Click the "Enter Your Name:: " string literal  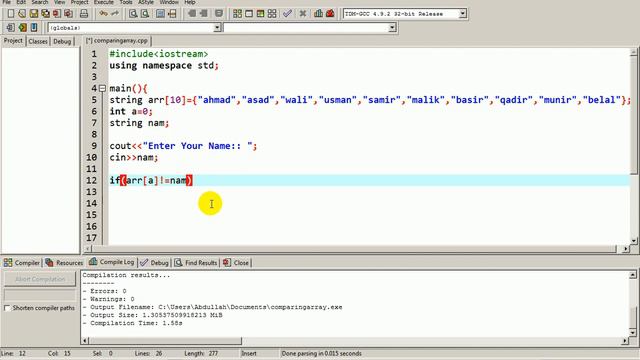198,146
